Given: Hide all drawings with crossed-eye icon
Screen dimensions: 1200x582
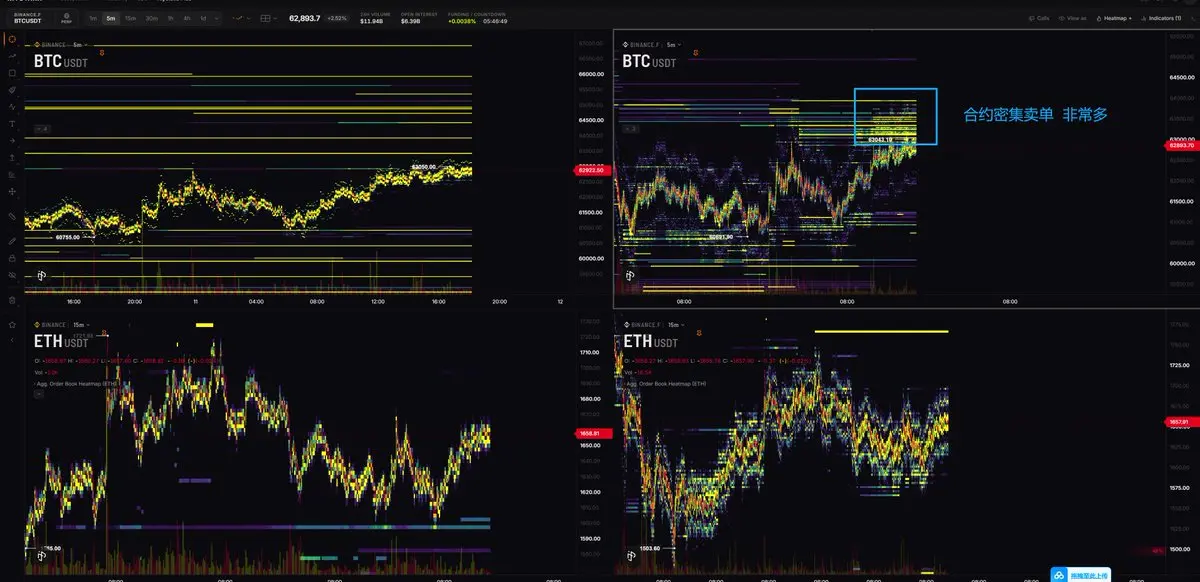Looking at the screenshot, I should [11, 274].
